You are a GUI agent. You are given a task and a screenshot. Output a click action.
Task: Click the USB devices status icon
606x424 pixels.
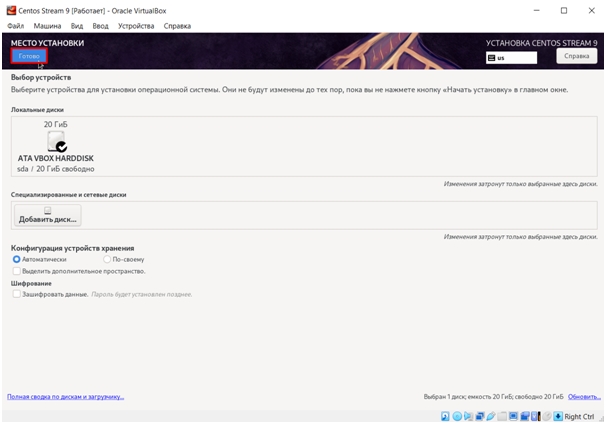pyautogui.click(x=491, y=416)
